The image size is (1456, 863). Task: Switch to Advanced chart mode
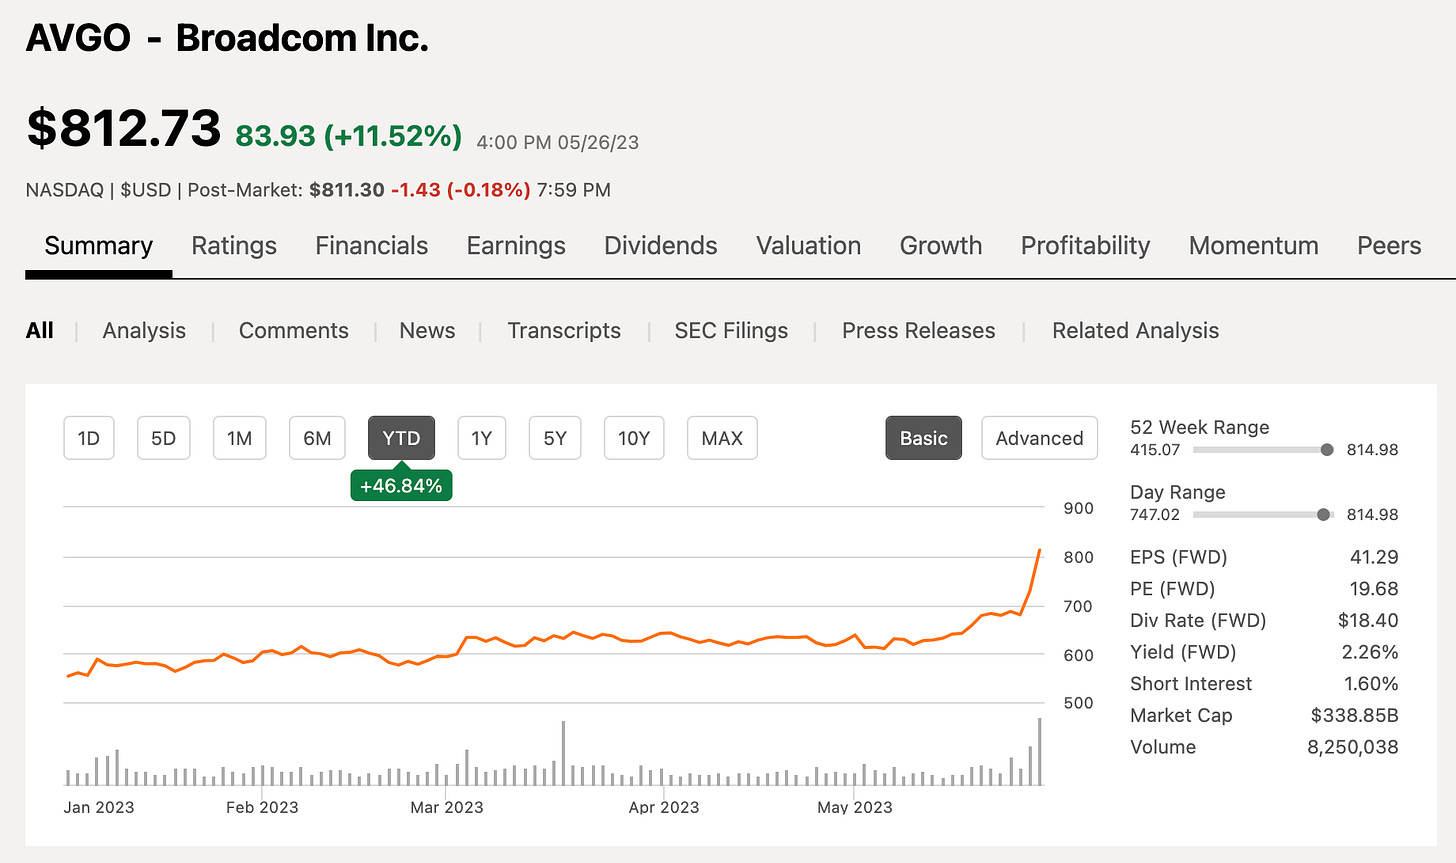1039,438
